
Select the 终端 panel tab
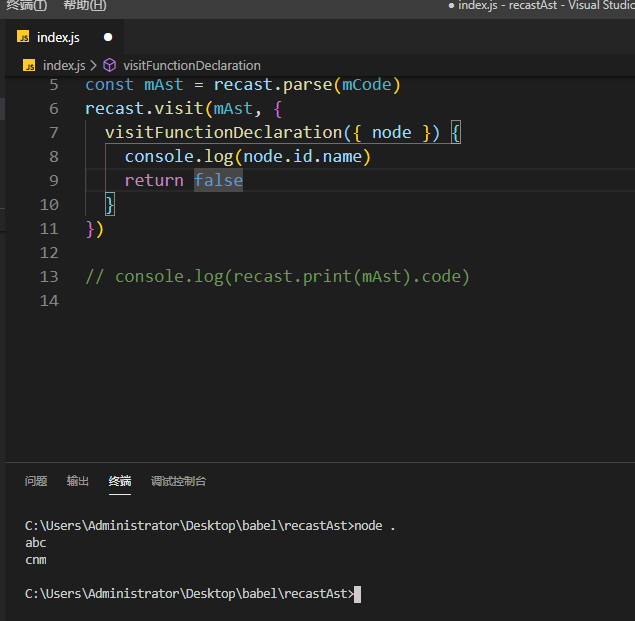coord(120,481)
